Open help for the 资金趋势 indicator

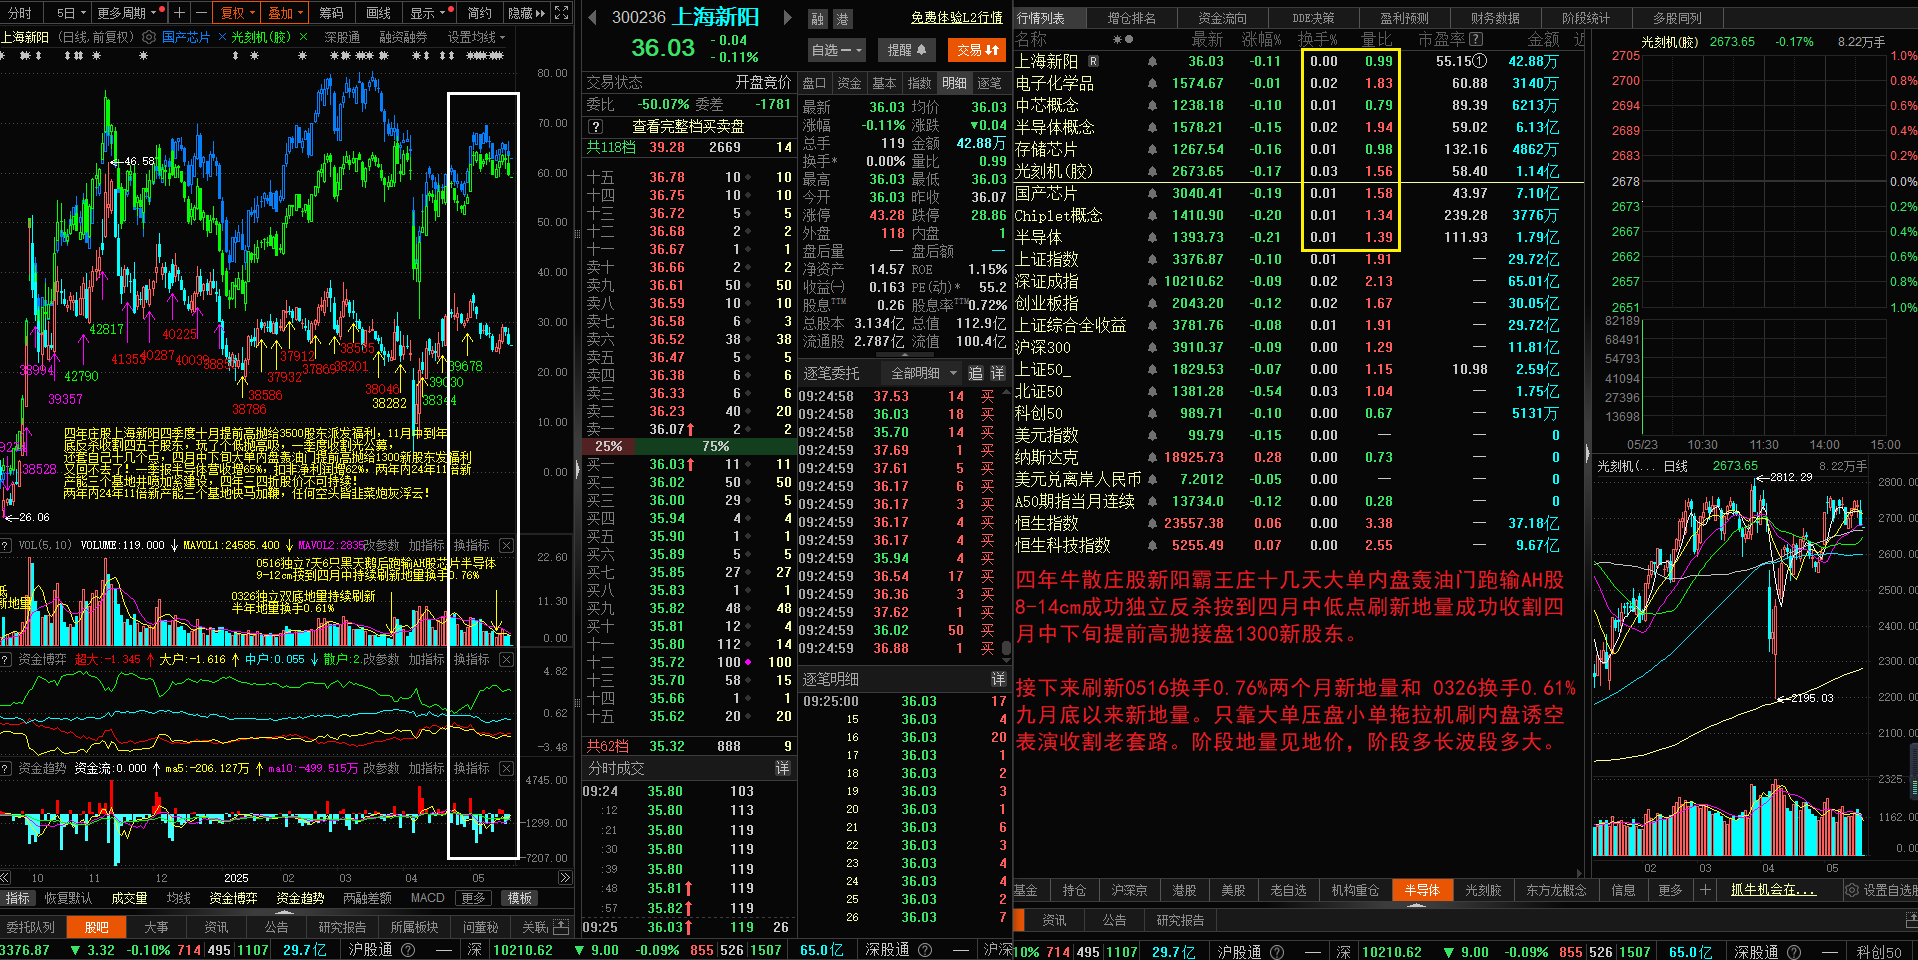click(7, 768)
